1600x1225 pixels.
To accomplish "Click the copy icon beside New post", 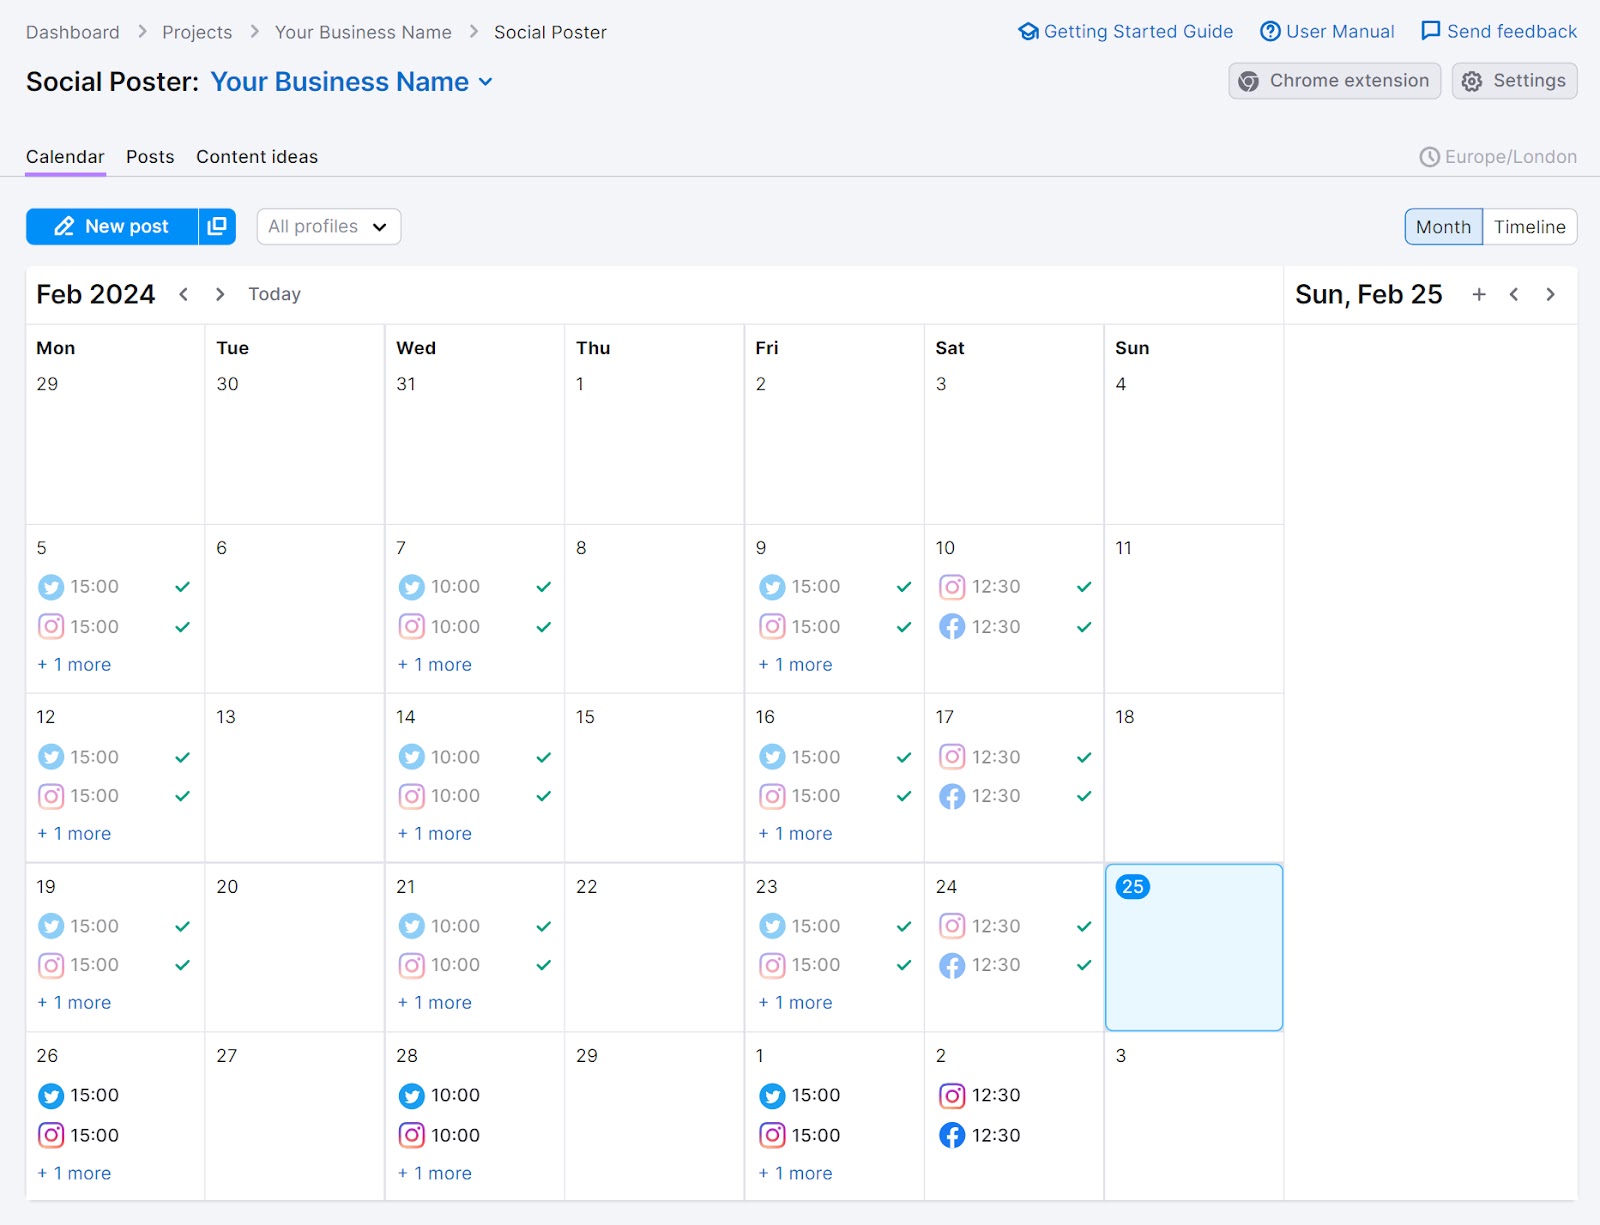I will [217, 226].
